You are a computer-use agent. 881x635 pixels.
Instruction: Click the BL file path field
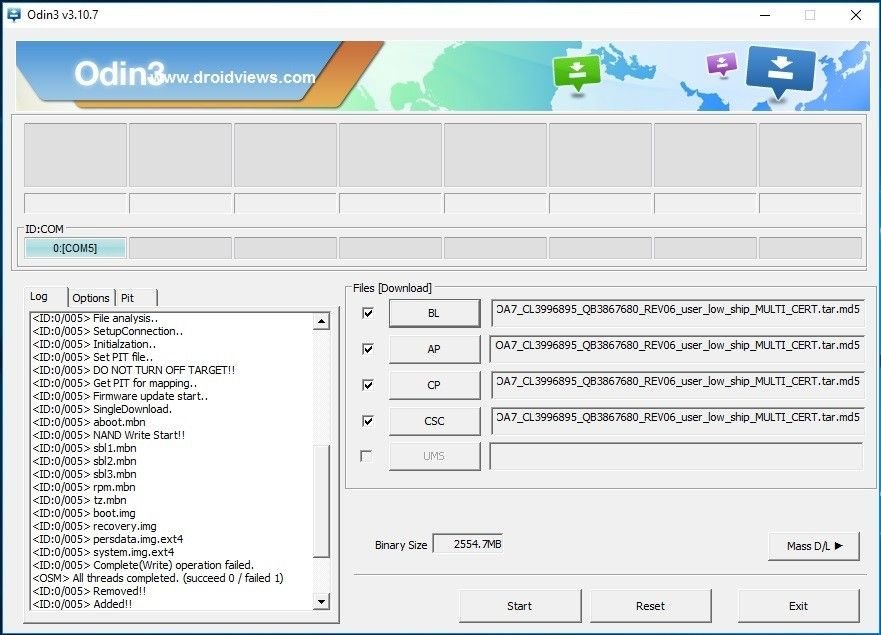pyautogui.click(x=677, y=313)
